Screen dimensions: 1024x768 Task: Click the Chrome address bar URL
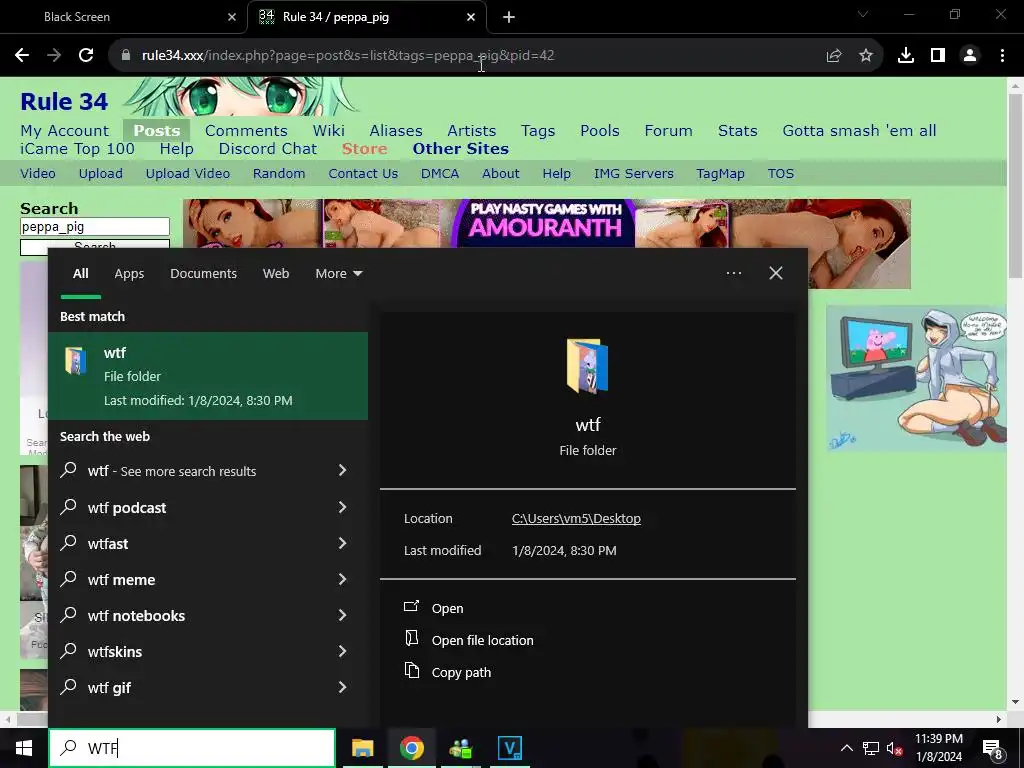[348, 56]
